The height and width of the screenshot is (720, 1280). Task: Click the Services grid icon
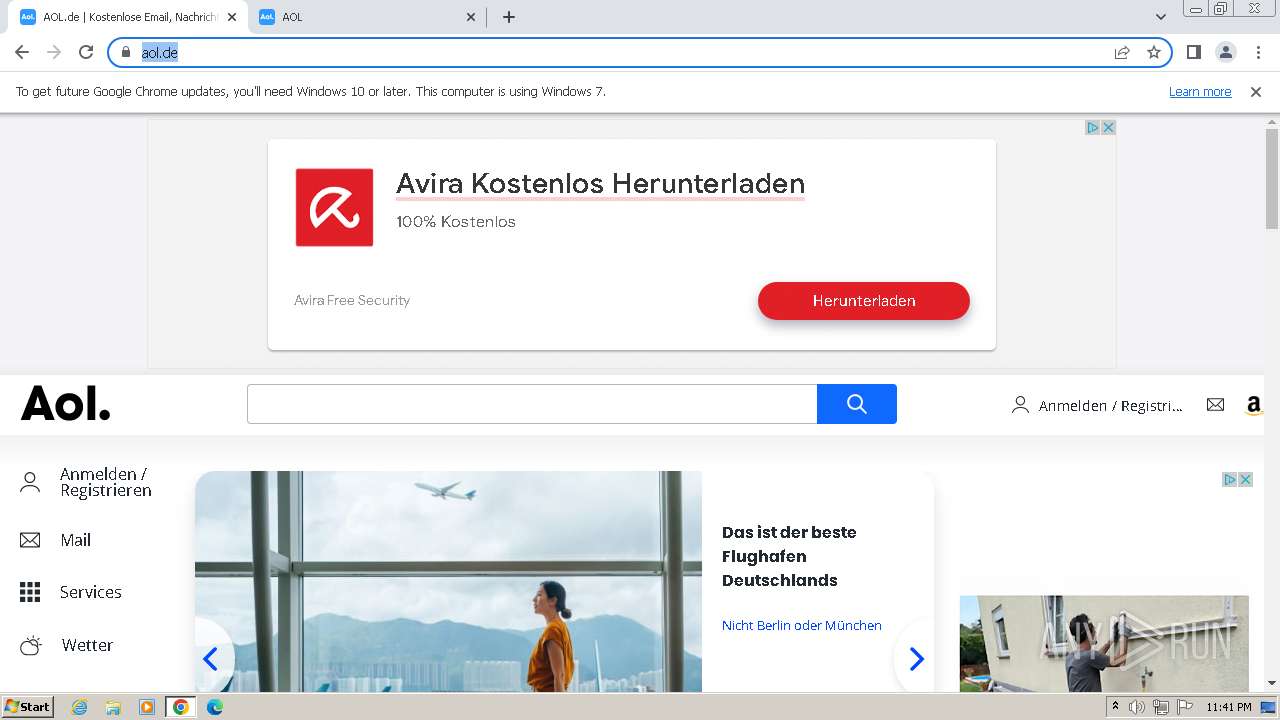point(30,592)
